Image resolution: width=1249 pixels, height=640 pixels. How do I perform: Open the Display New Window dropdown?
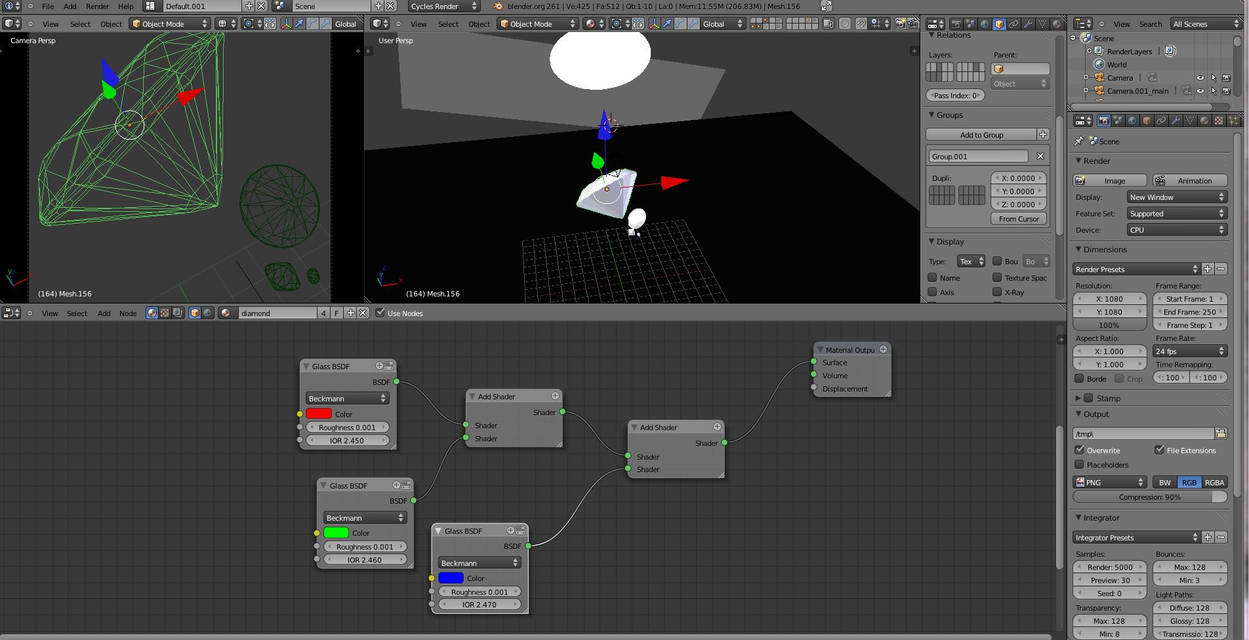[1176, 197]
